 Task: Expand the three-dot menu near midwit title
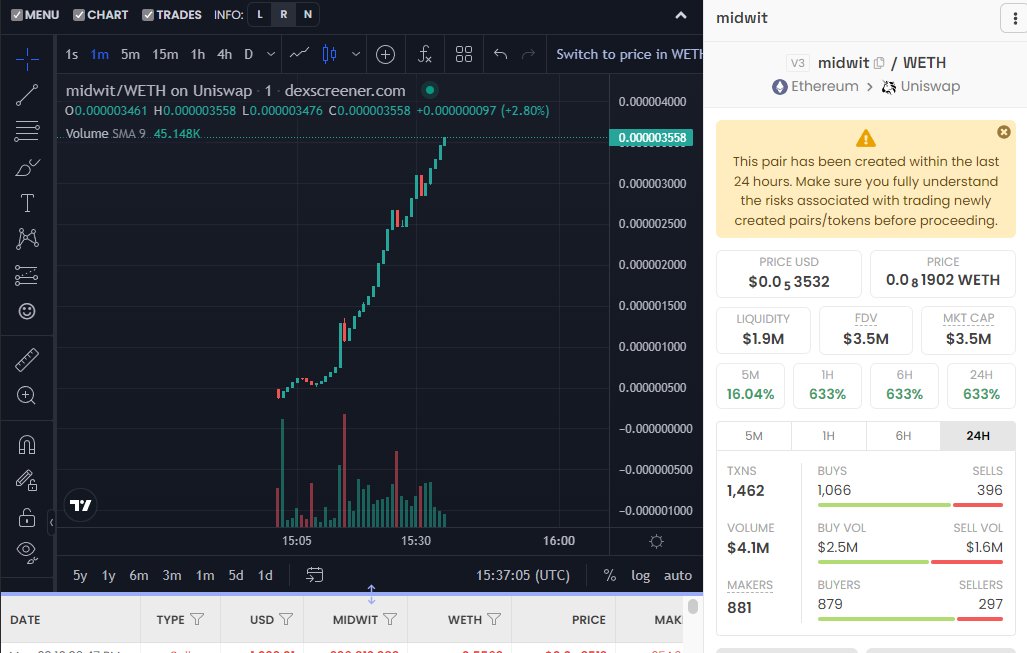[x=1015, y=18]
